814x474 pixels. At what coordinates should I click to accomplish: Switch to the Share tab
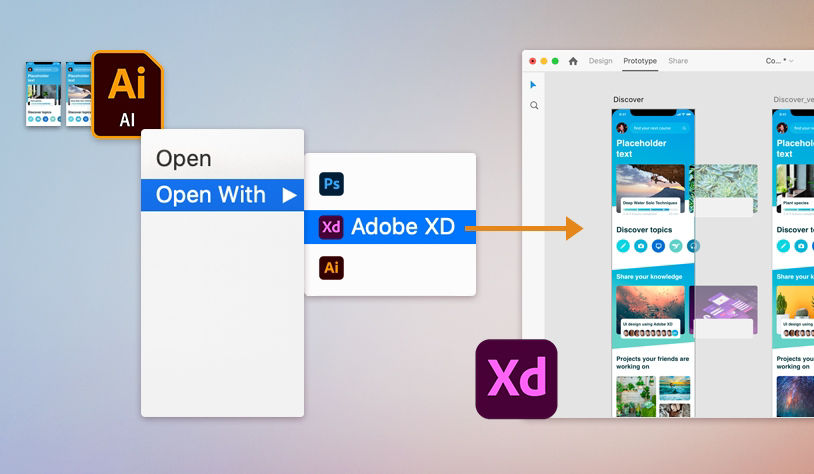[x=678, y=61]
